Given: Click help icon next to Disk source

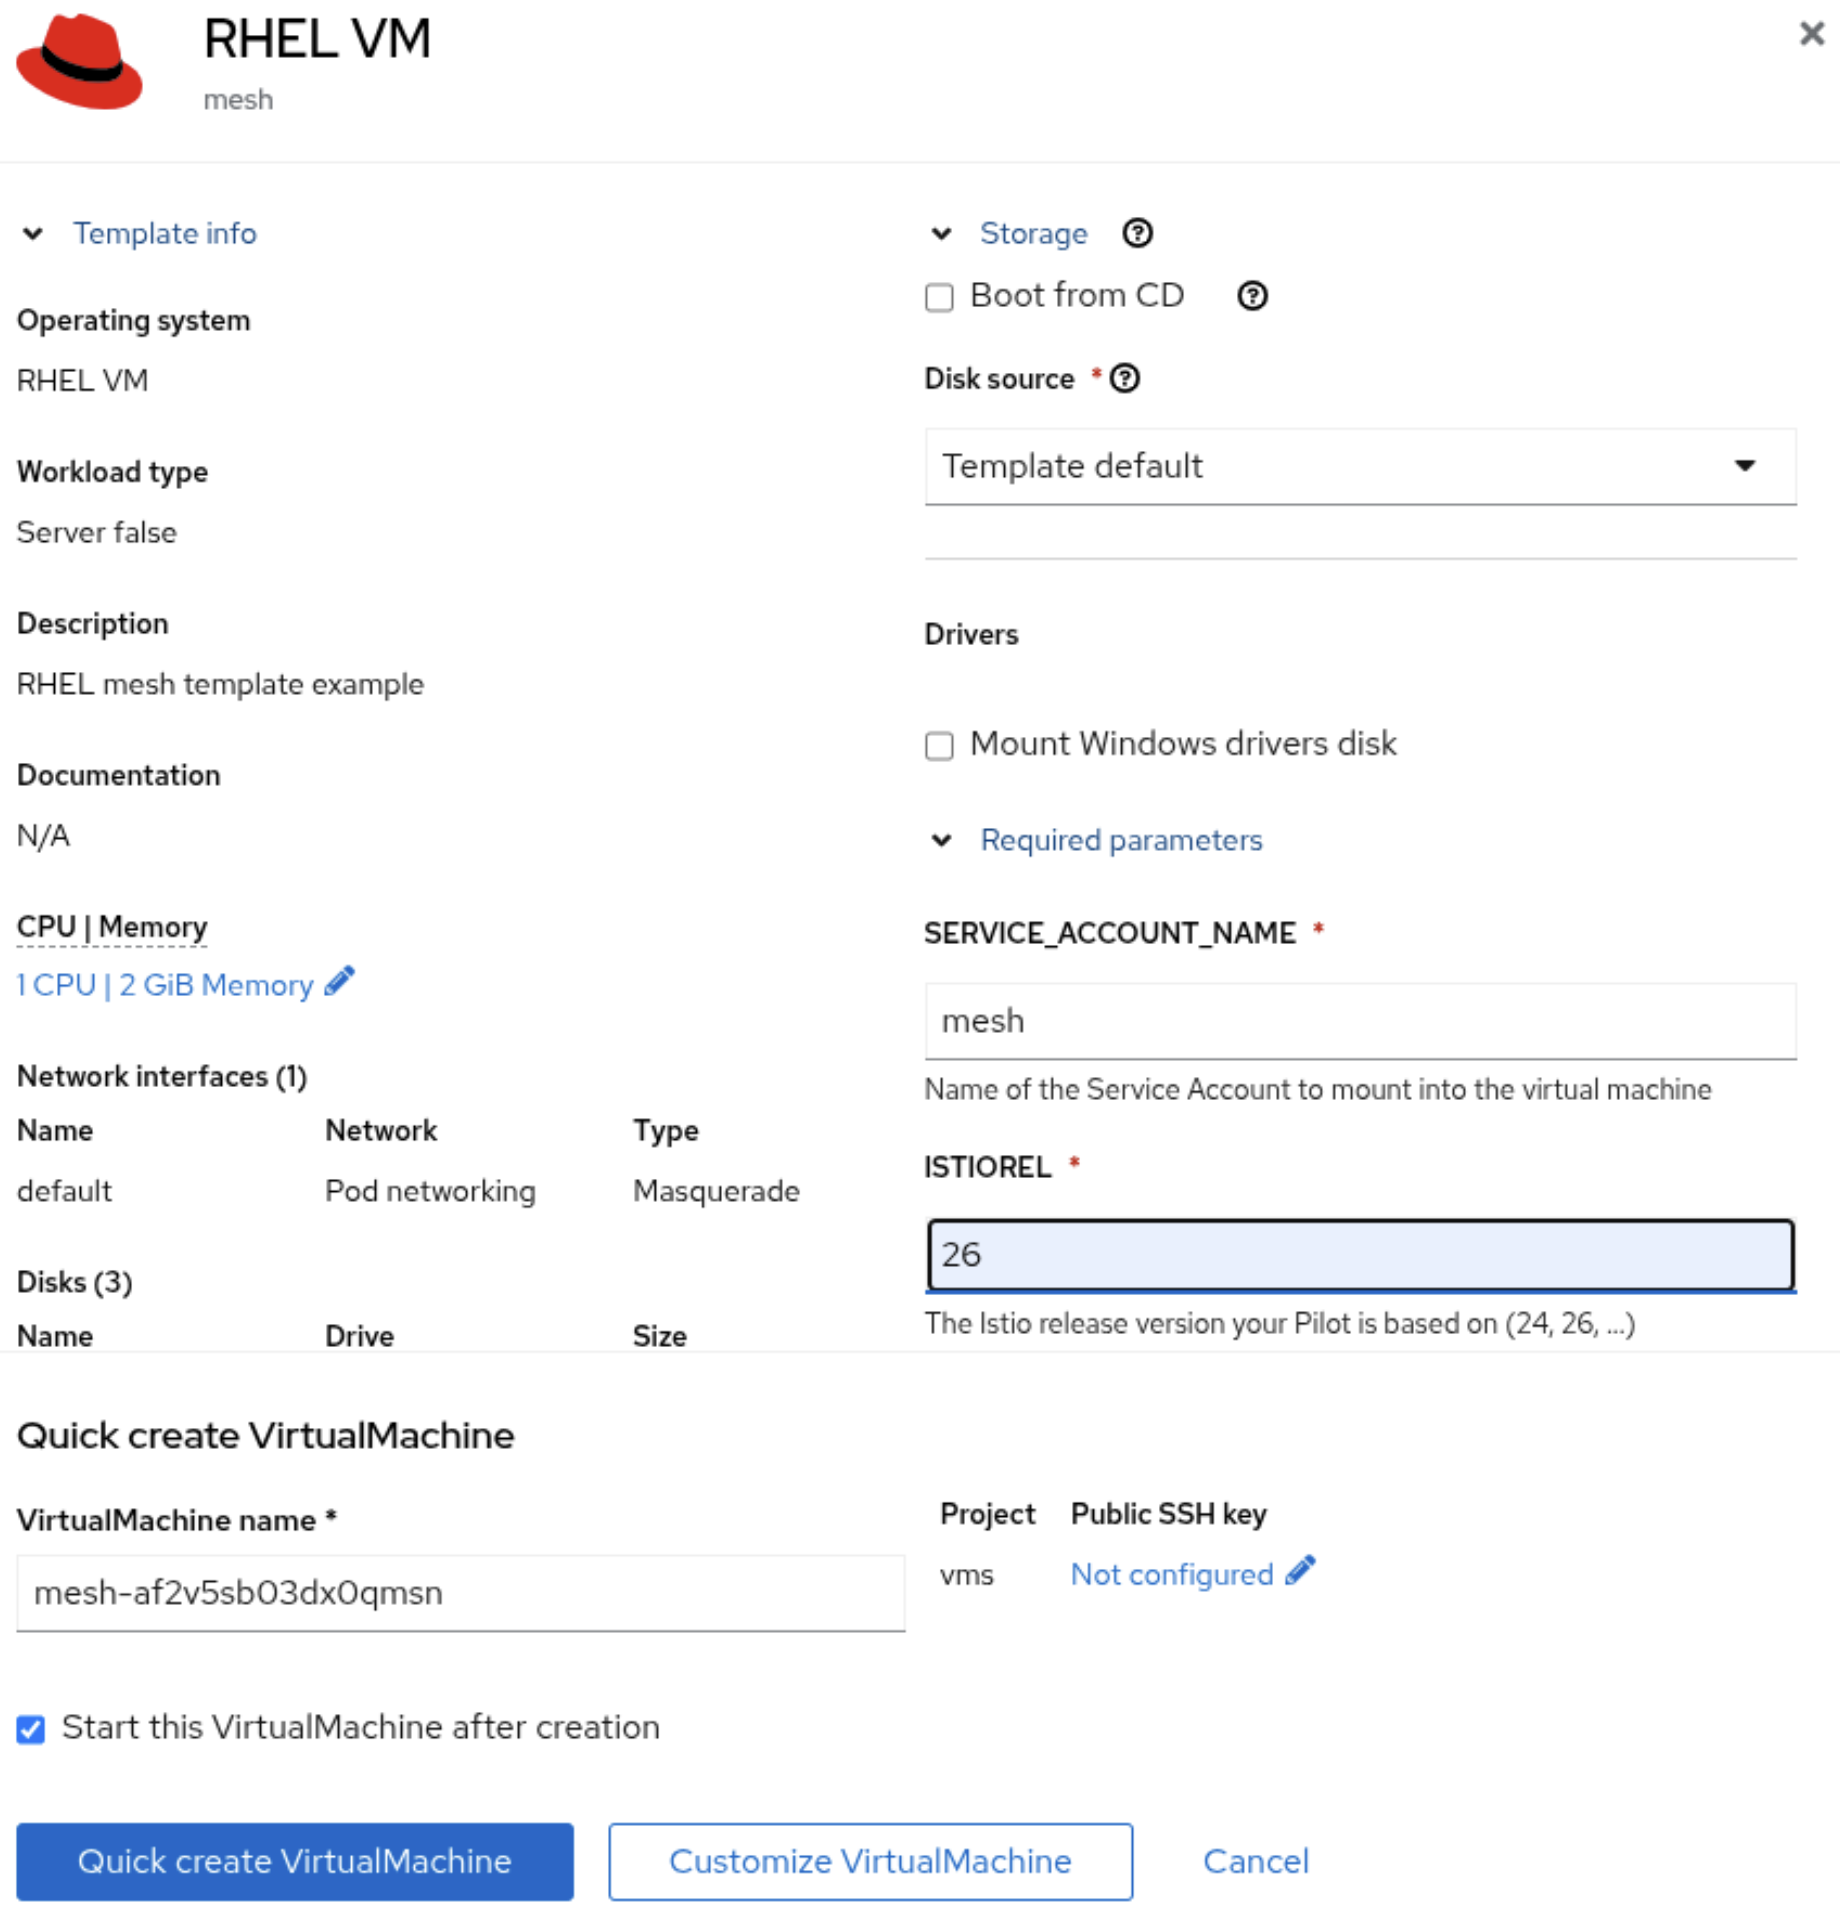Looking at the screenshot, I should (1125, 379).
